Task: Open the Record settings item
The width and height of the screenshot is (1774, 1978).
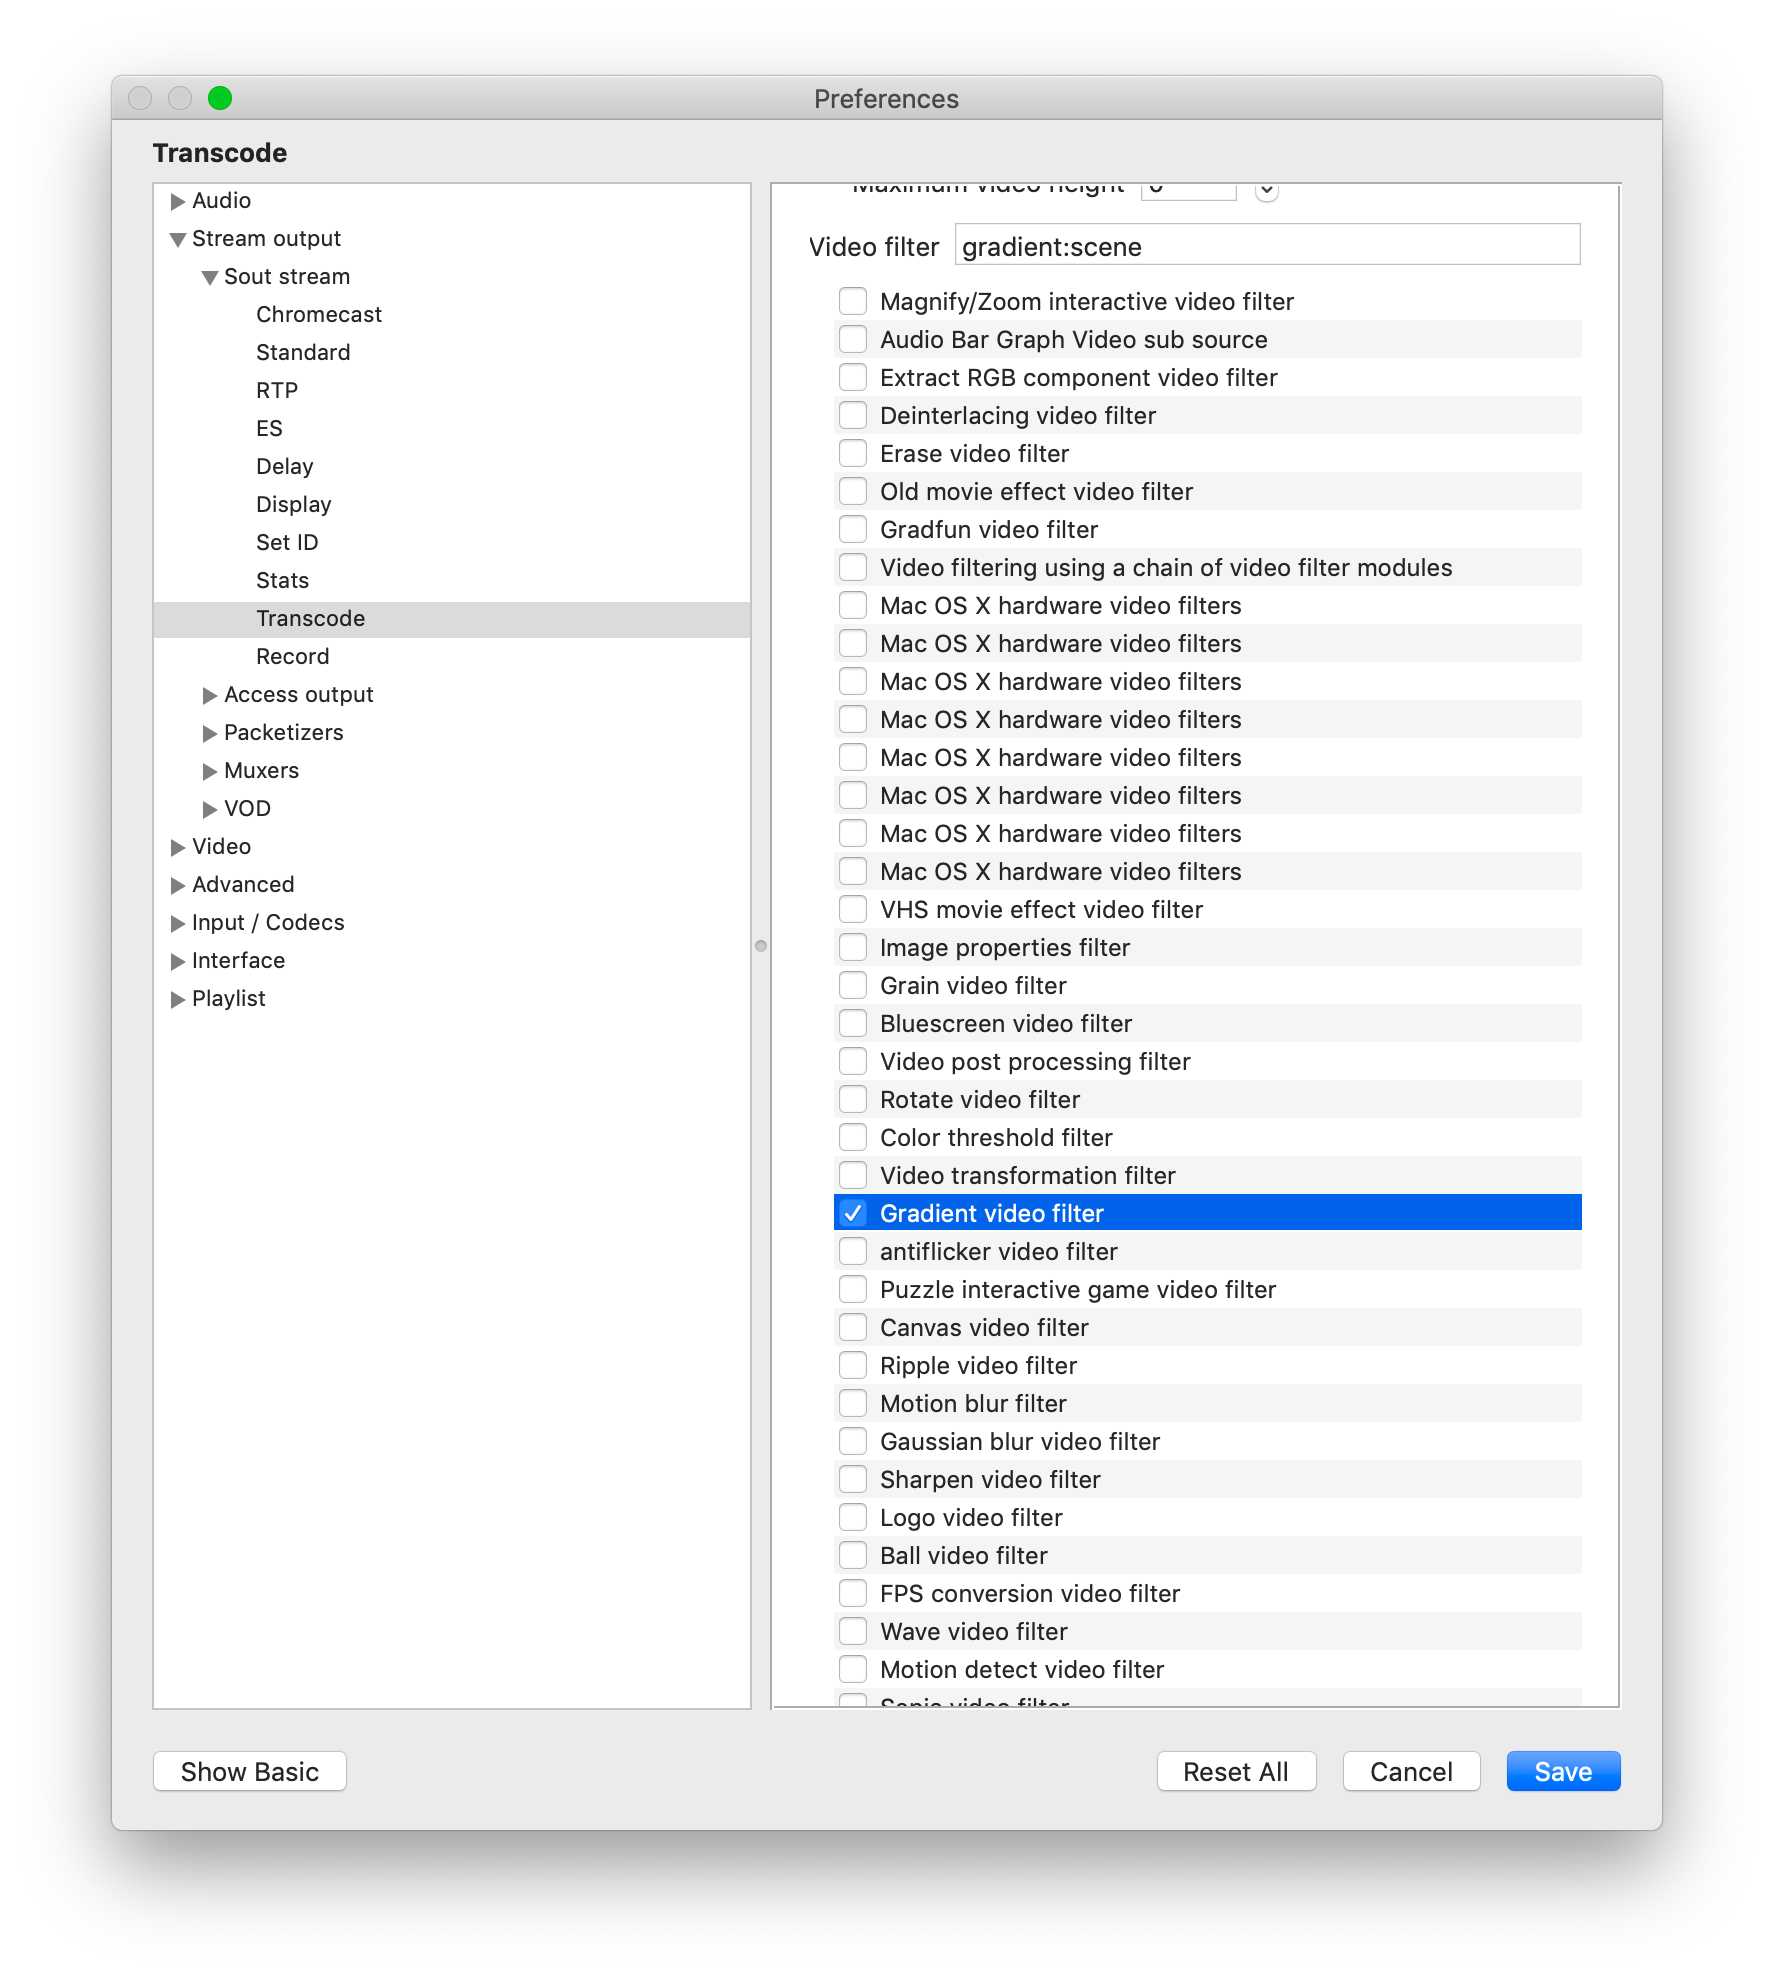Action: [292, 657]
